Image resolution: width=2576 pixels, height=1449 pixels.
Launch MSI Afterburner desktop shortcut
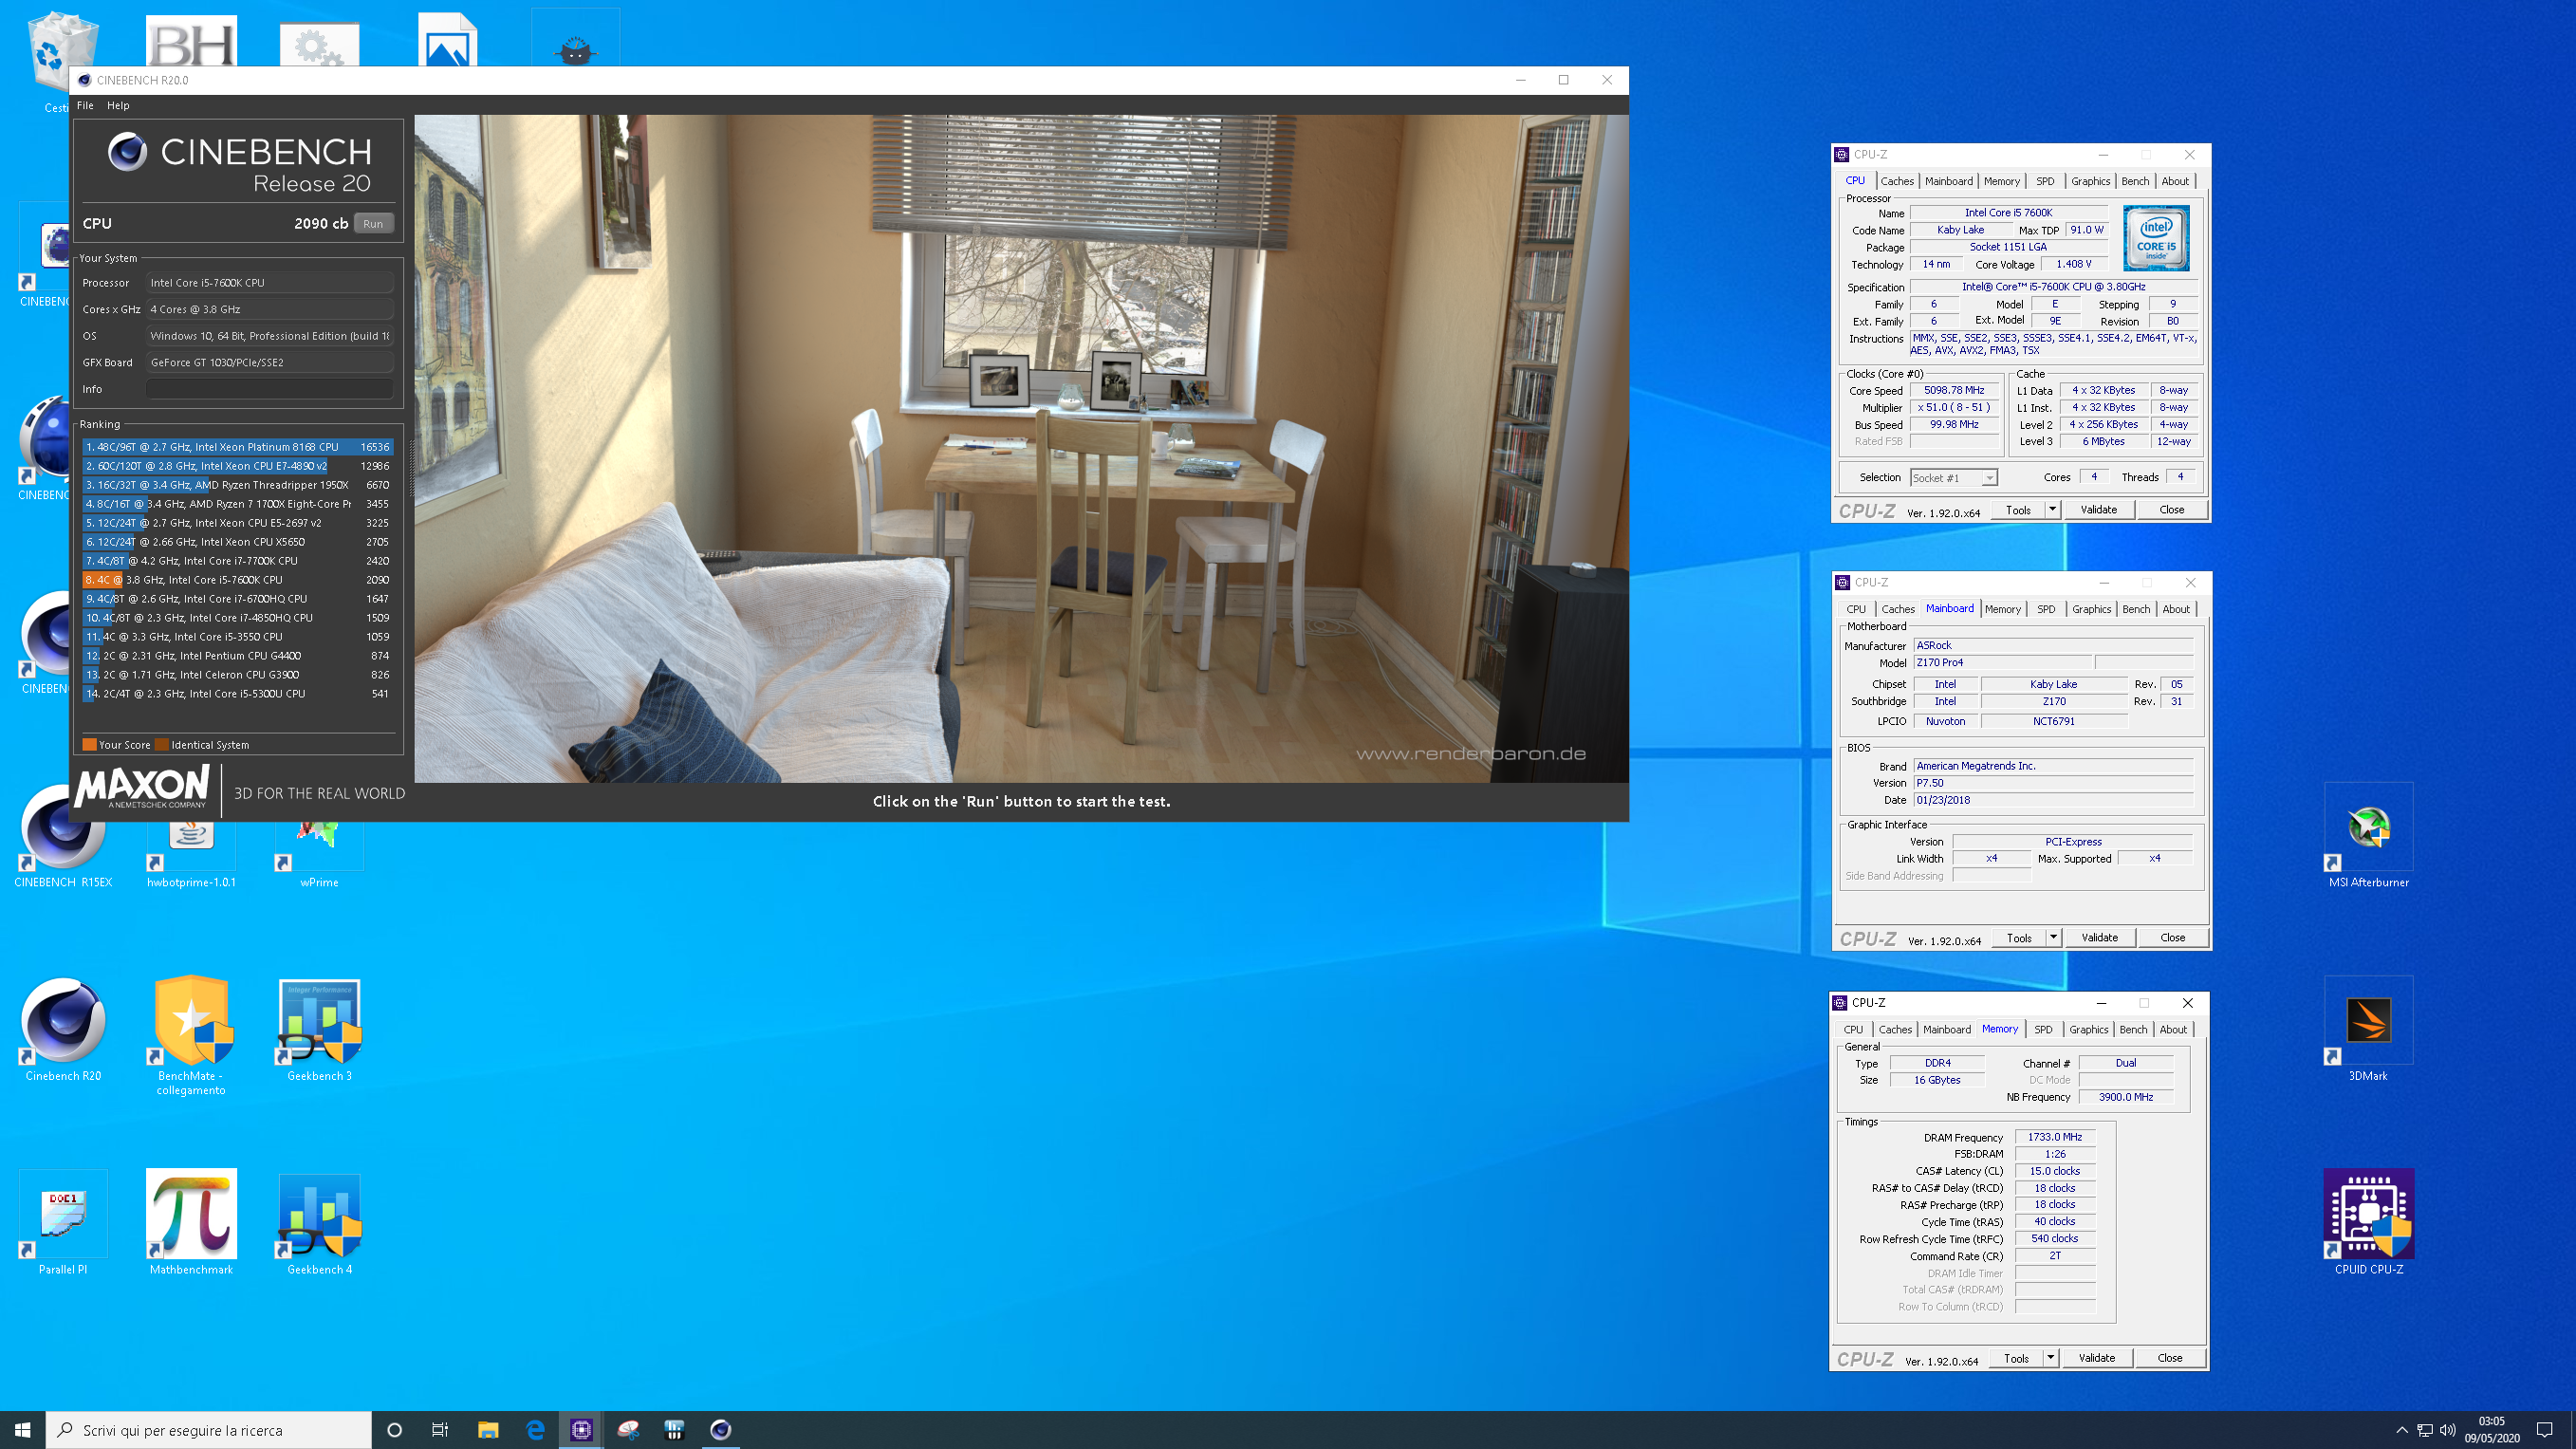[2368, 836]
